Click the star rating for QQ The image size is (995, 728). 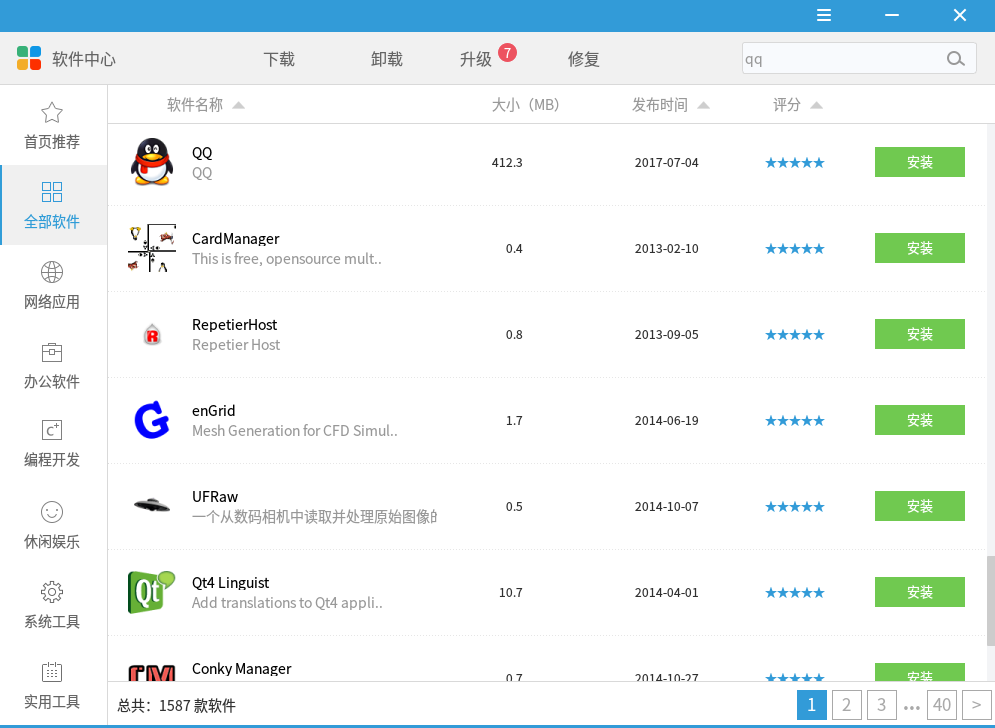(x=794, y=163)
